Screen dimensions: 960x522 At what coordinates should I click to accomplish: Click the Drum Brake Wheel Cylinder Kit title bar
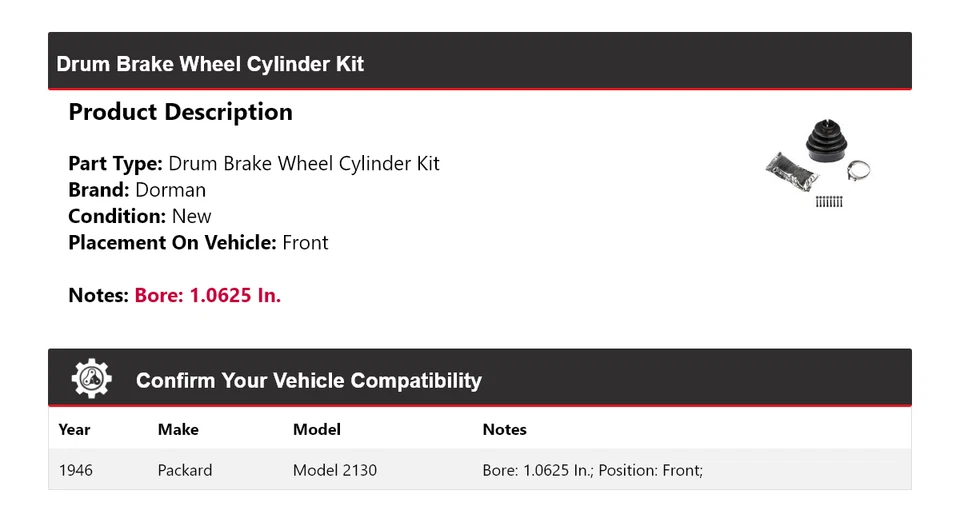(210, 64)
